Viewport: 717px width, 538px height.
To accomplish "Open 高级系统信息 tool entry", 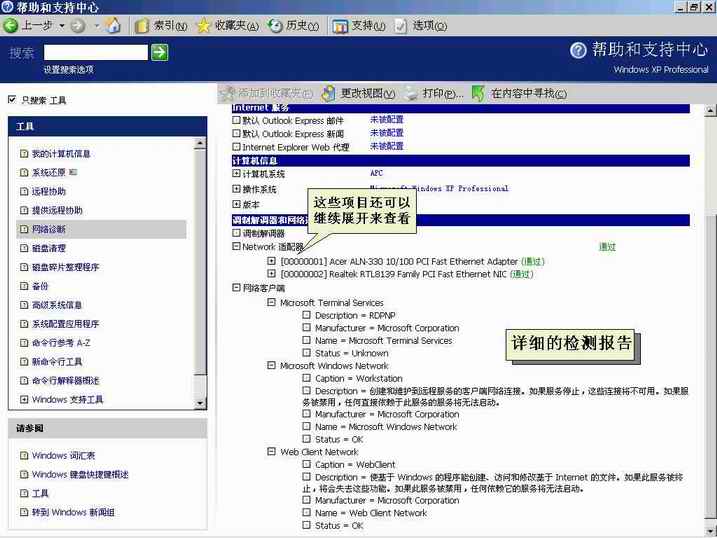I will (x=57, y=305).
